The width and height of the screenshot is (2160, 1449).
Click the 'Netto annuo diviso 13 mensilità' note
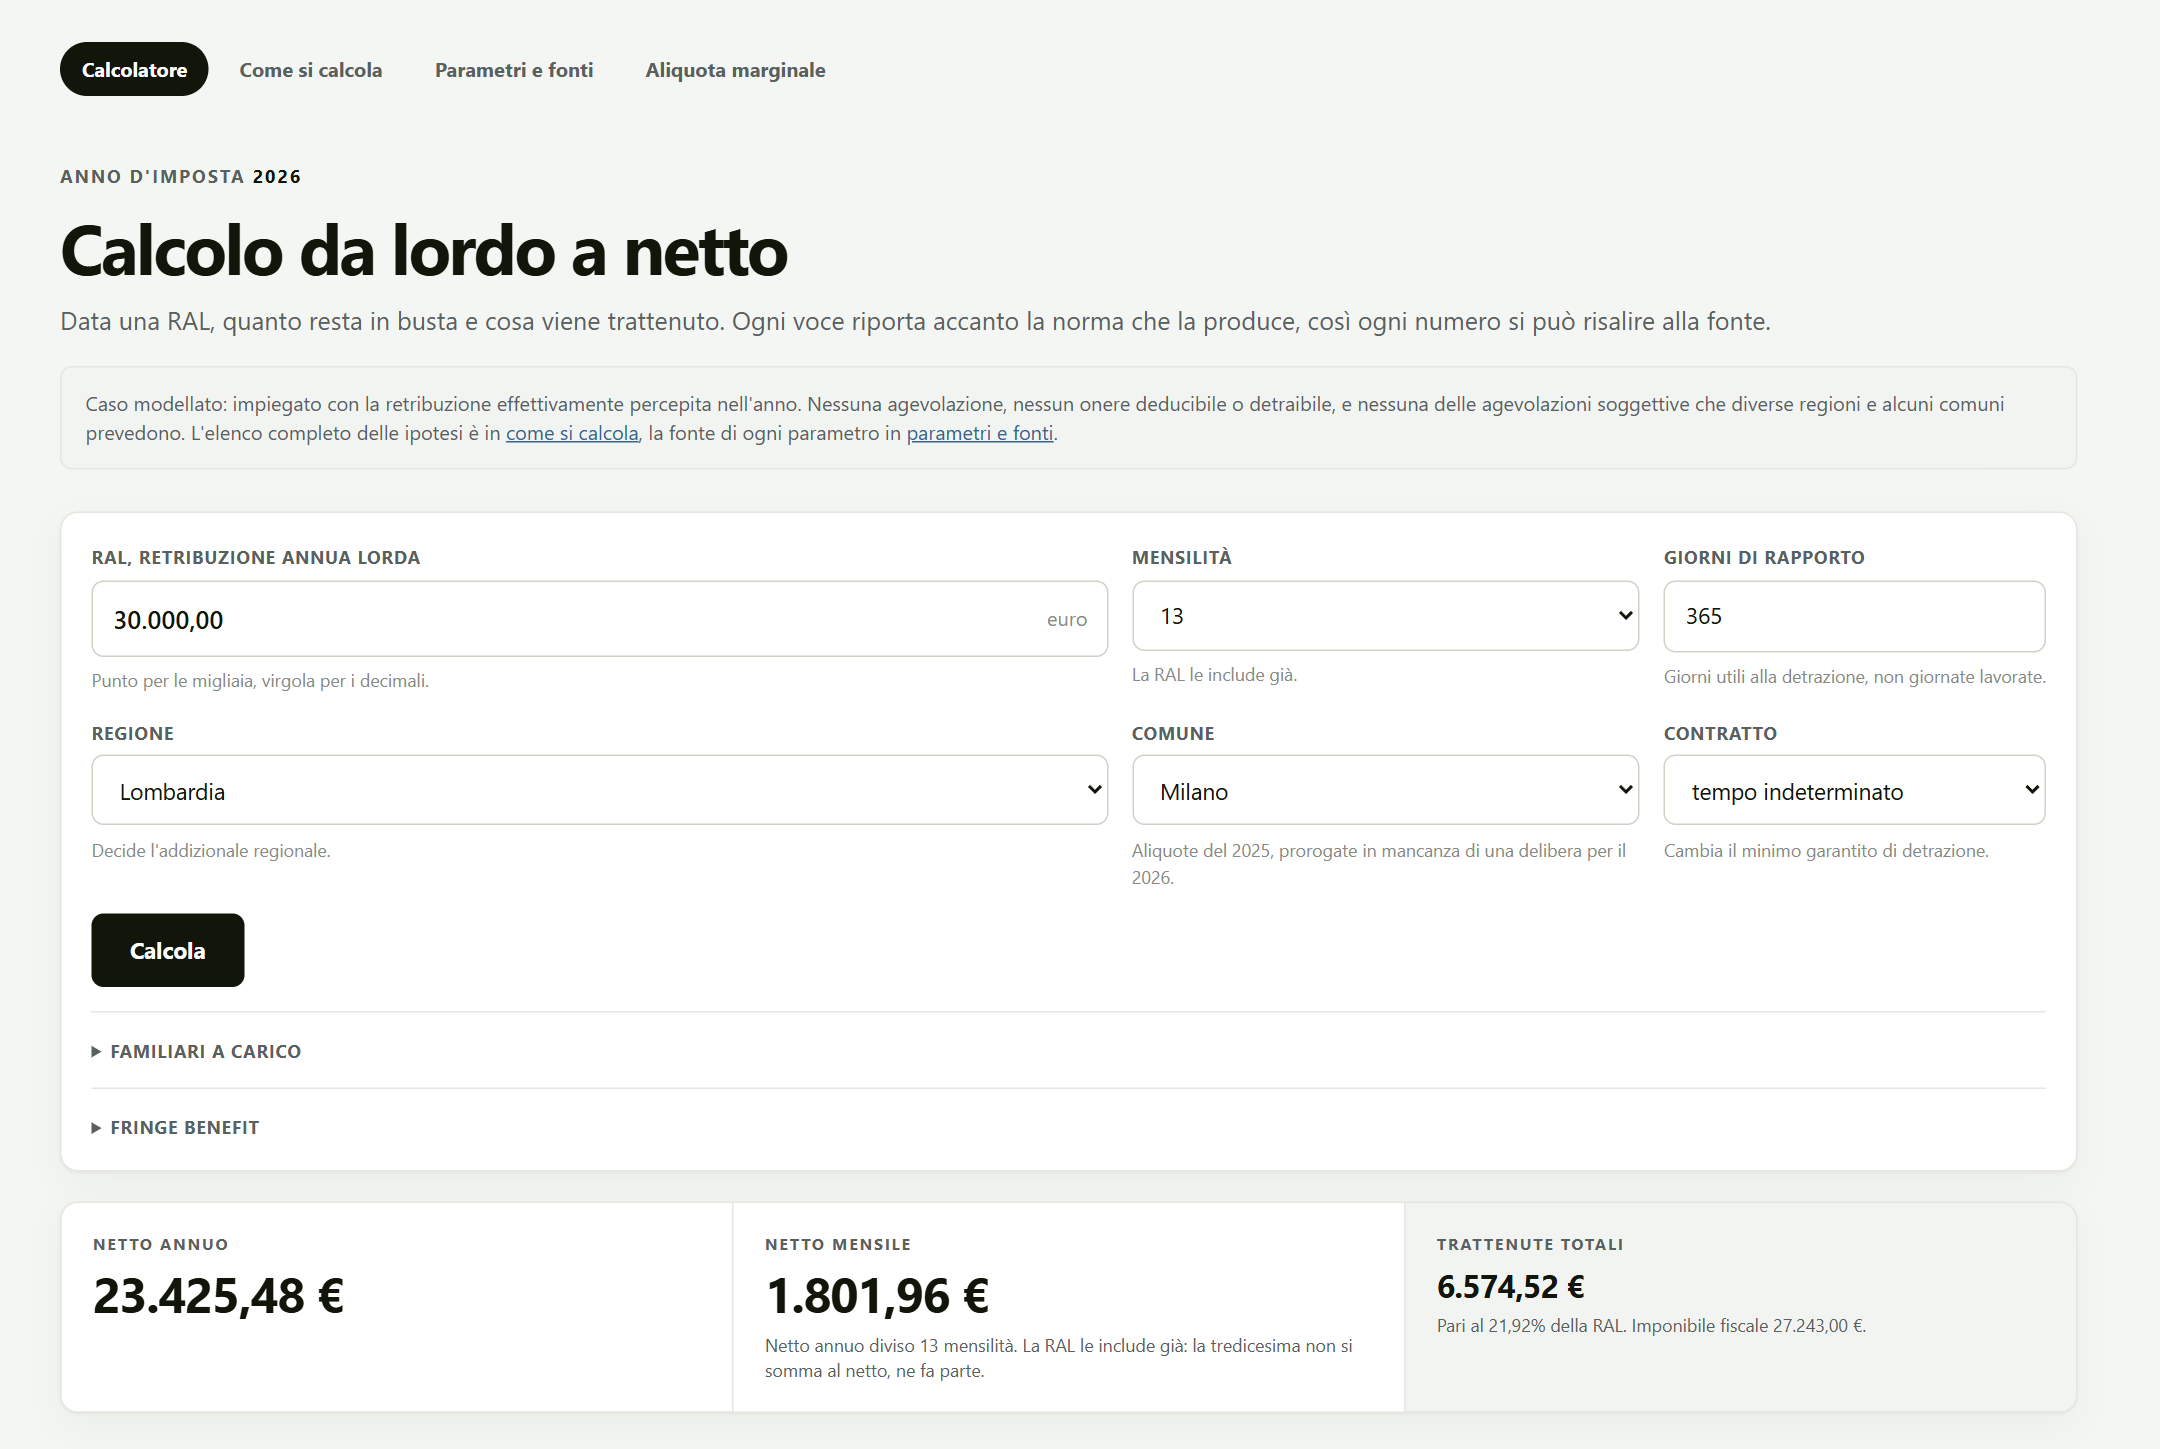tap(1059, 1358)
